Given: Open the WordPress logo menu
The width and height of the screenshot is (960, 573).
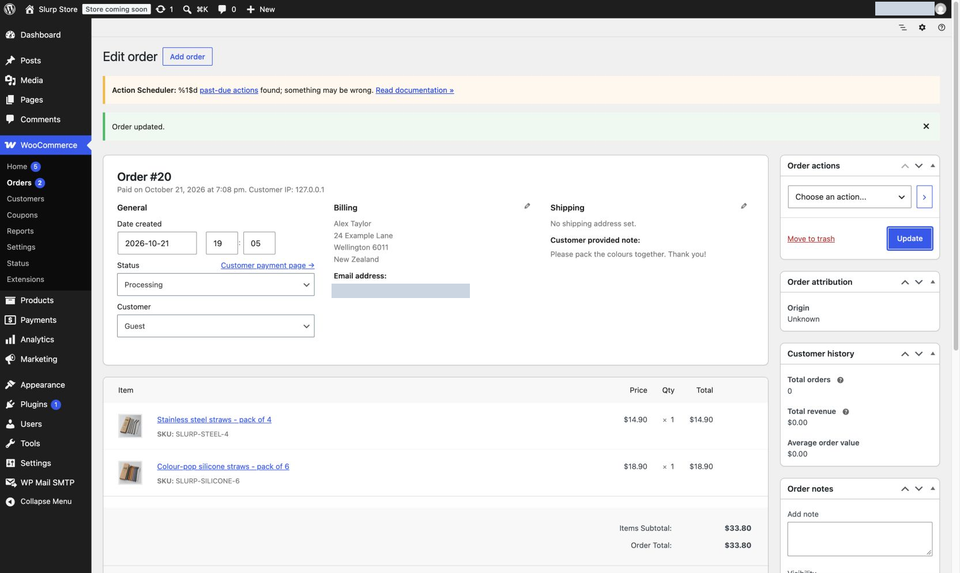Looking at the screenshot, I should (x=10, y=9).
